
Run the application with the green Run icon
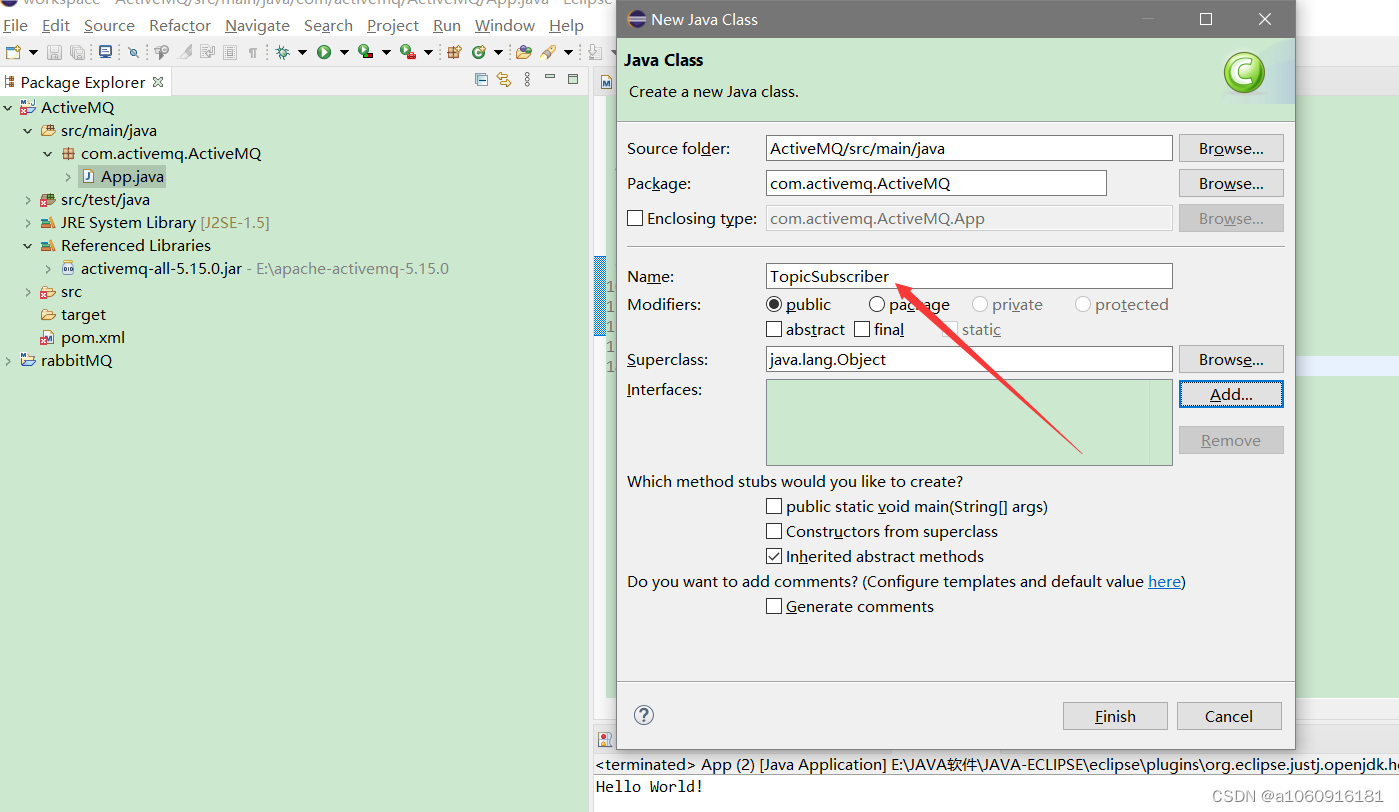[x=324, y=52]
